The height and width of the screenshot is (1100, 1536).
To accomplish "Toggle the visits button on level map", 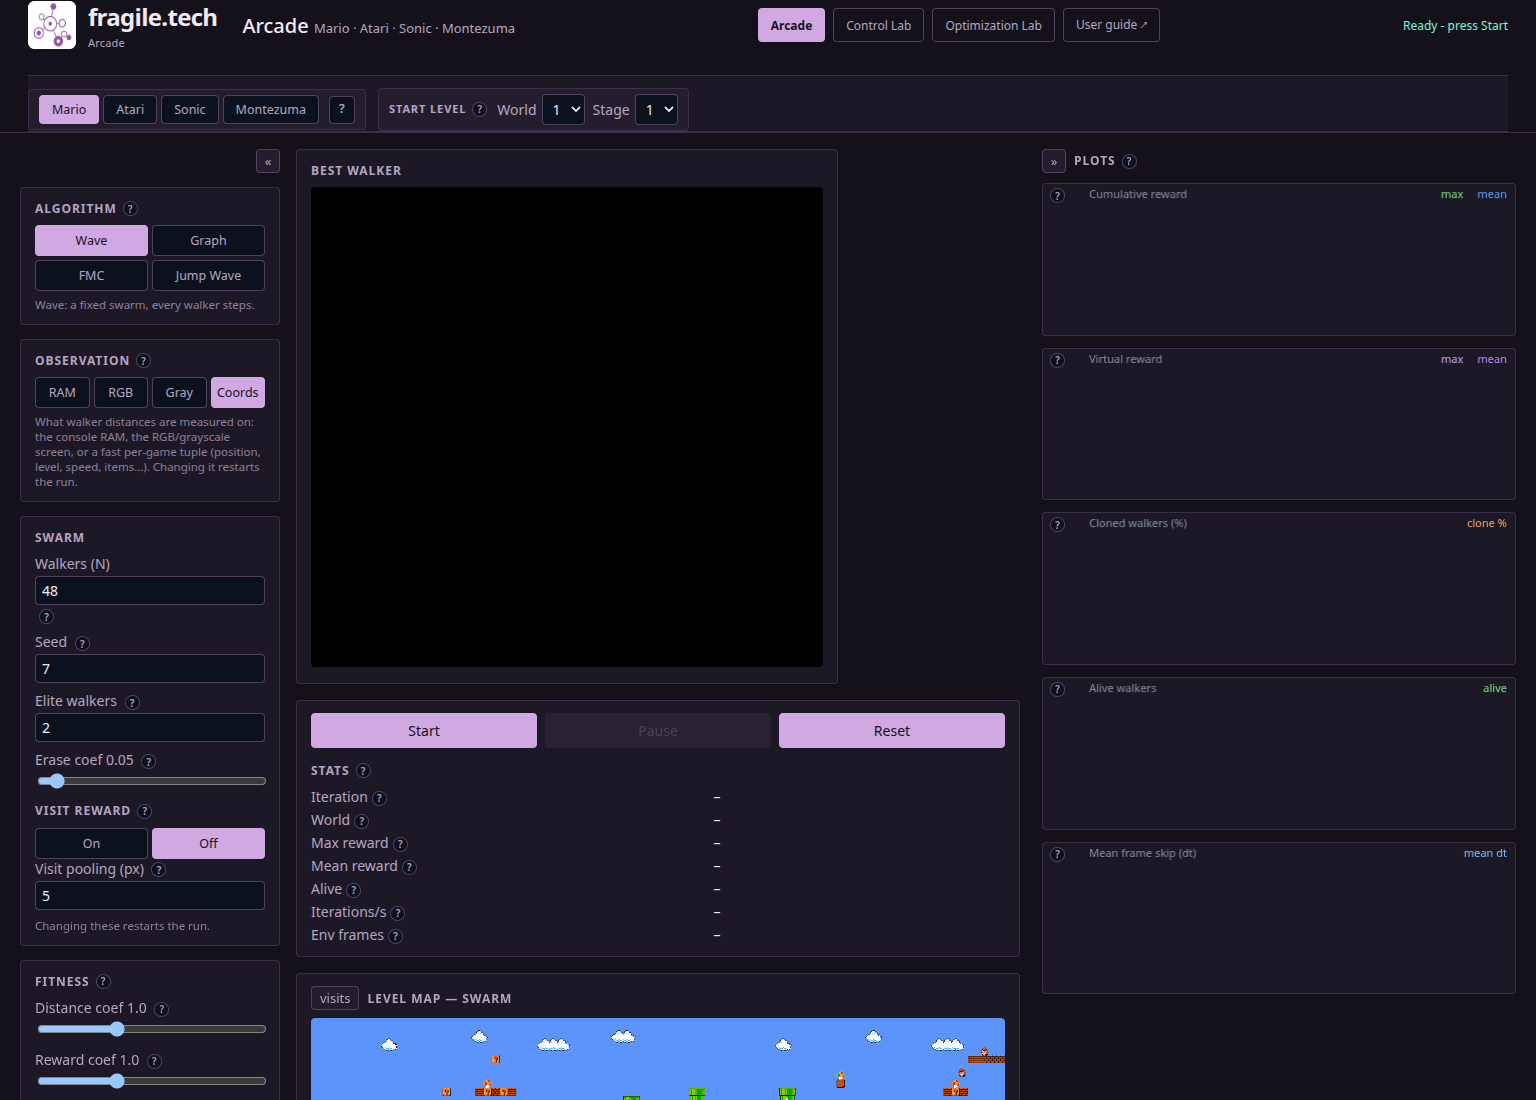I will pos(335,999).
